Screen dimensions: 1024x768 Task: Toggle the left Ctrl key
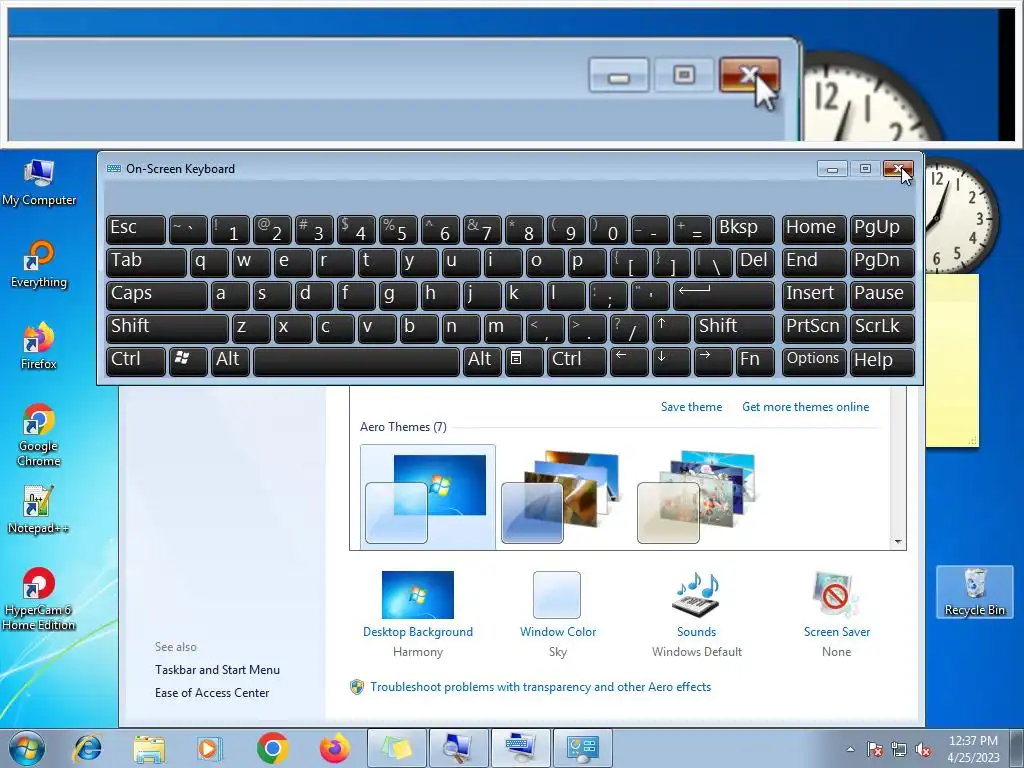point(136,360)
